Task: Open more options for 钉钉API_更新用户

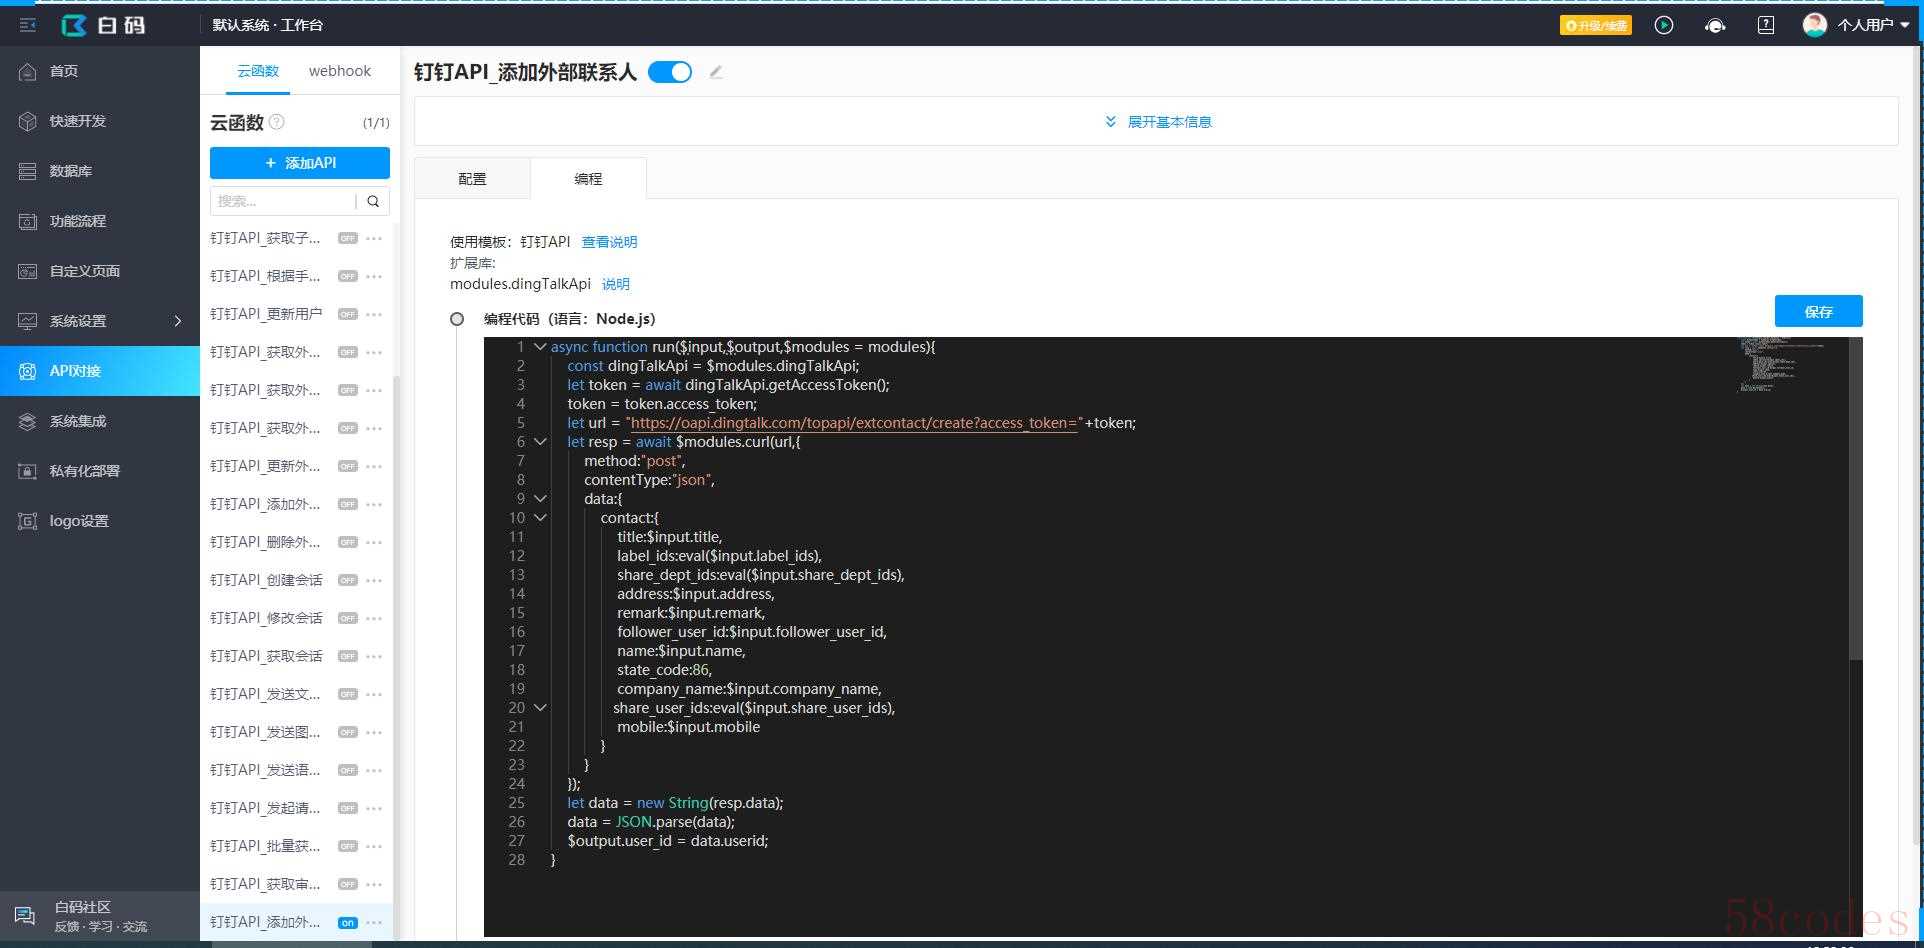Action: pos(374,314)
